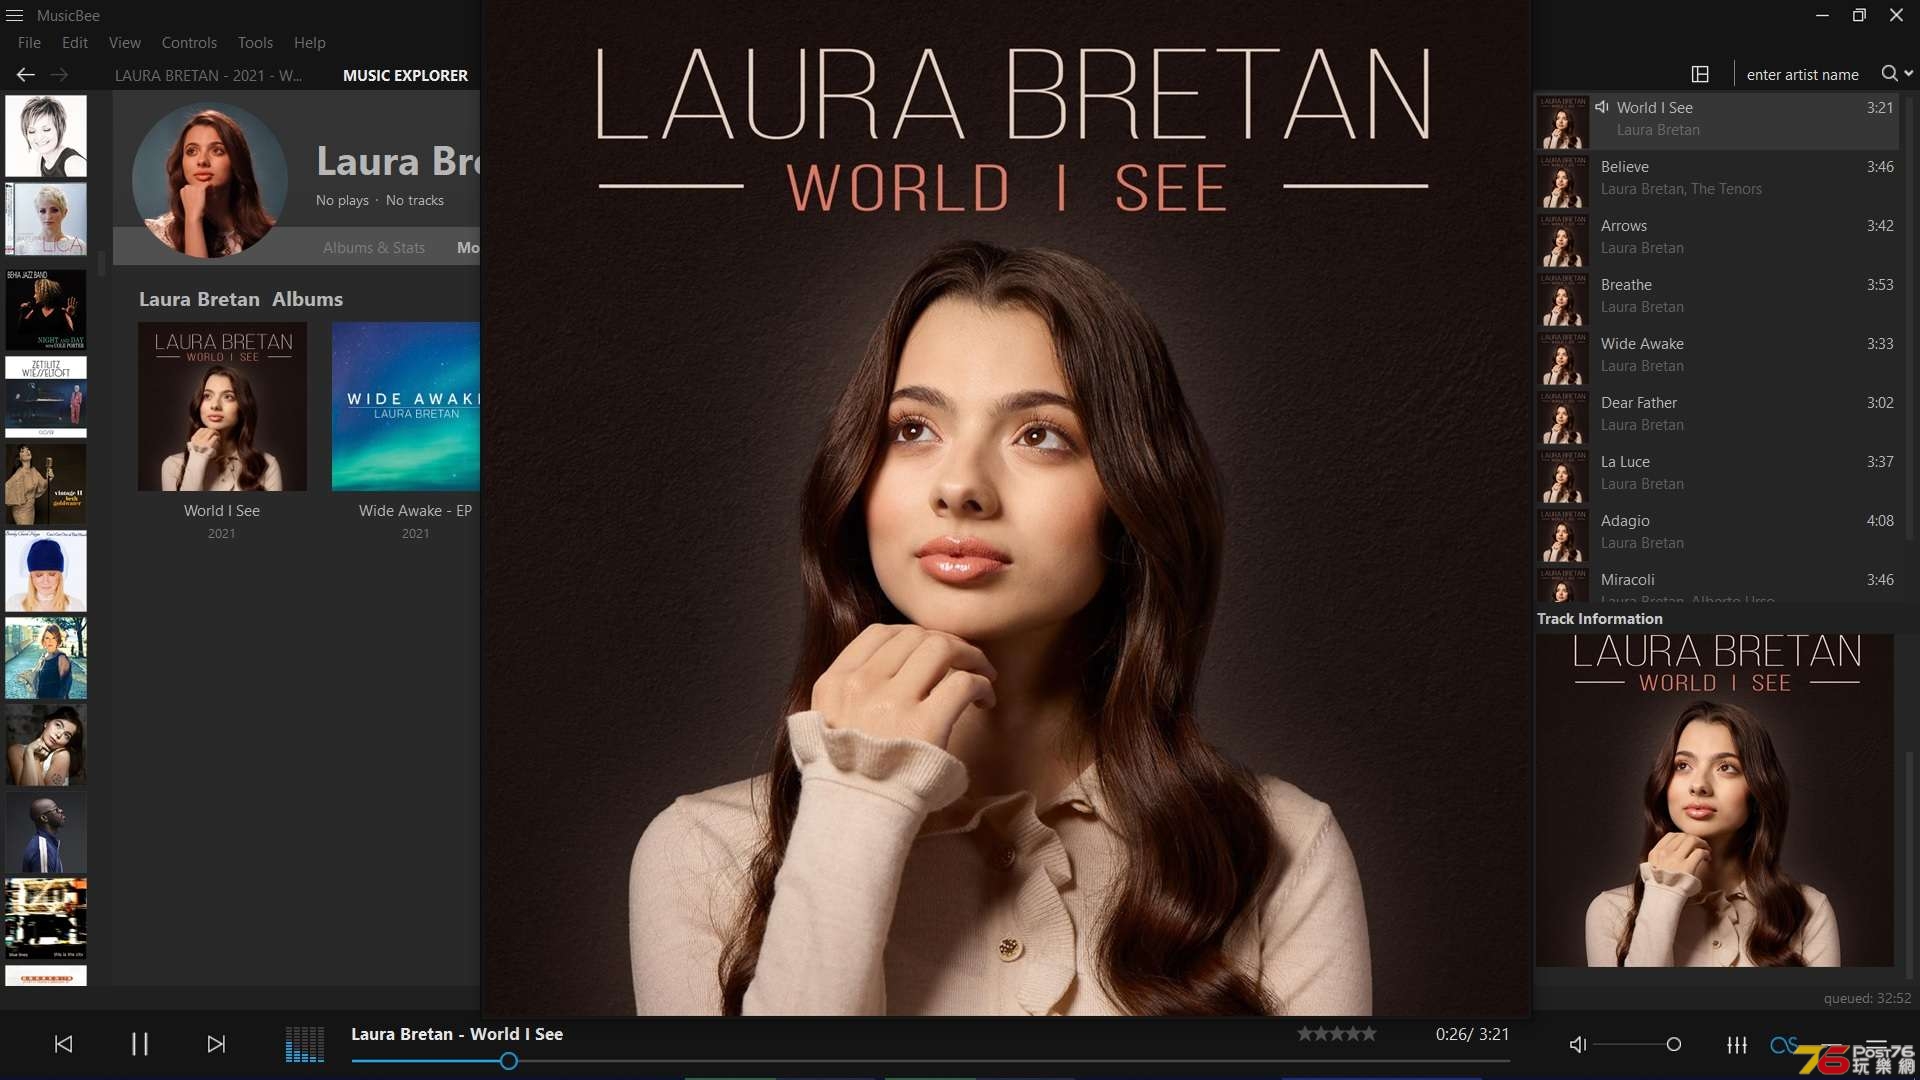Click the Laura Bretan - World I See title
1920x1080 pixels.
coord(457,1035)
